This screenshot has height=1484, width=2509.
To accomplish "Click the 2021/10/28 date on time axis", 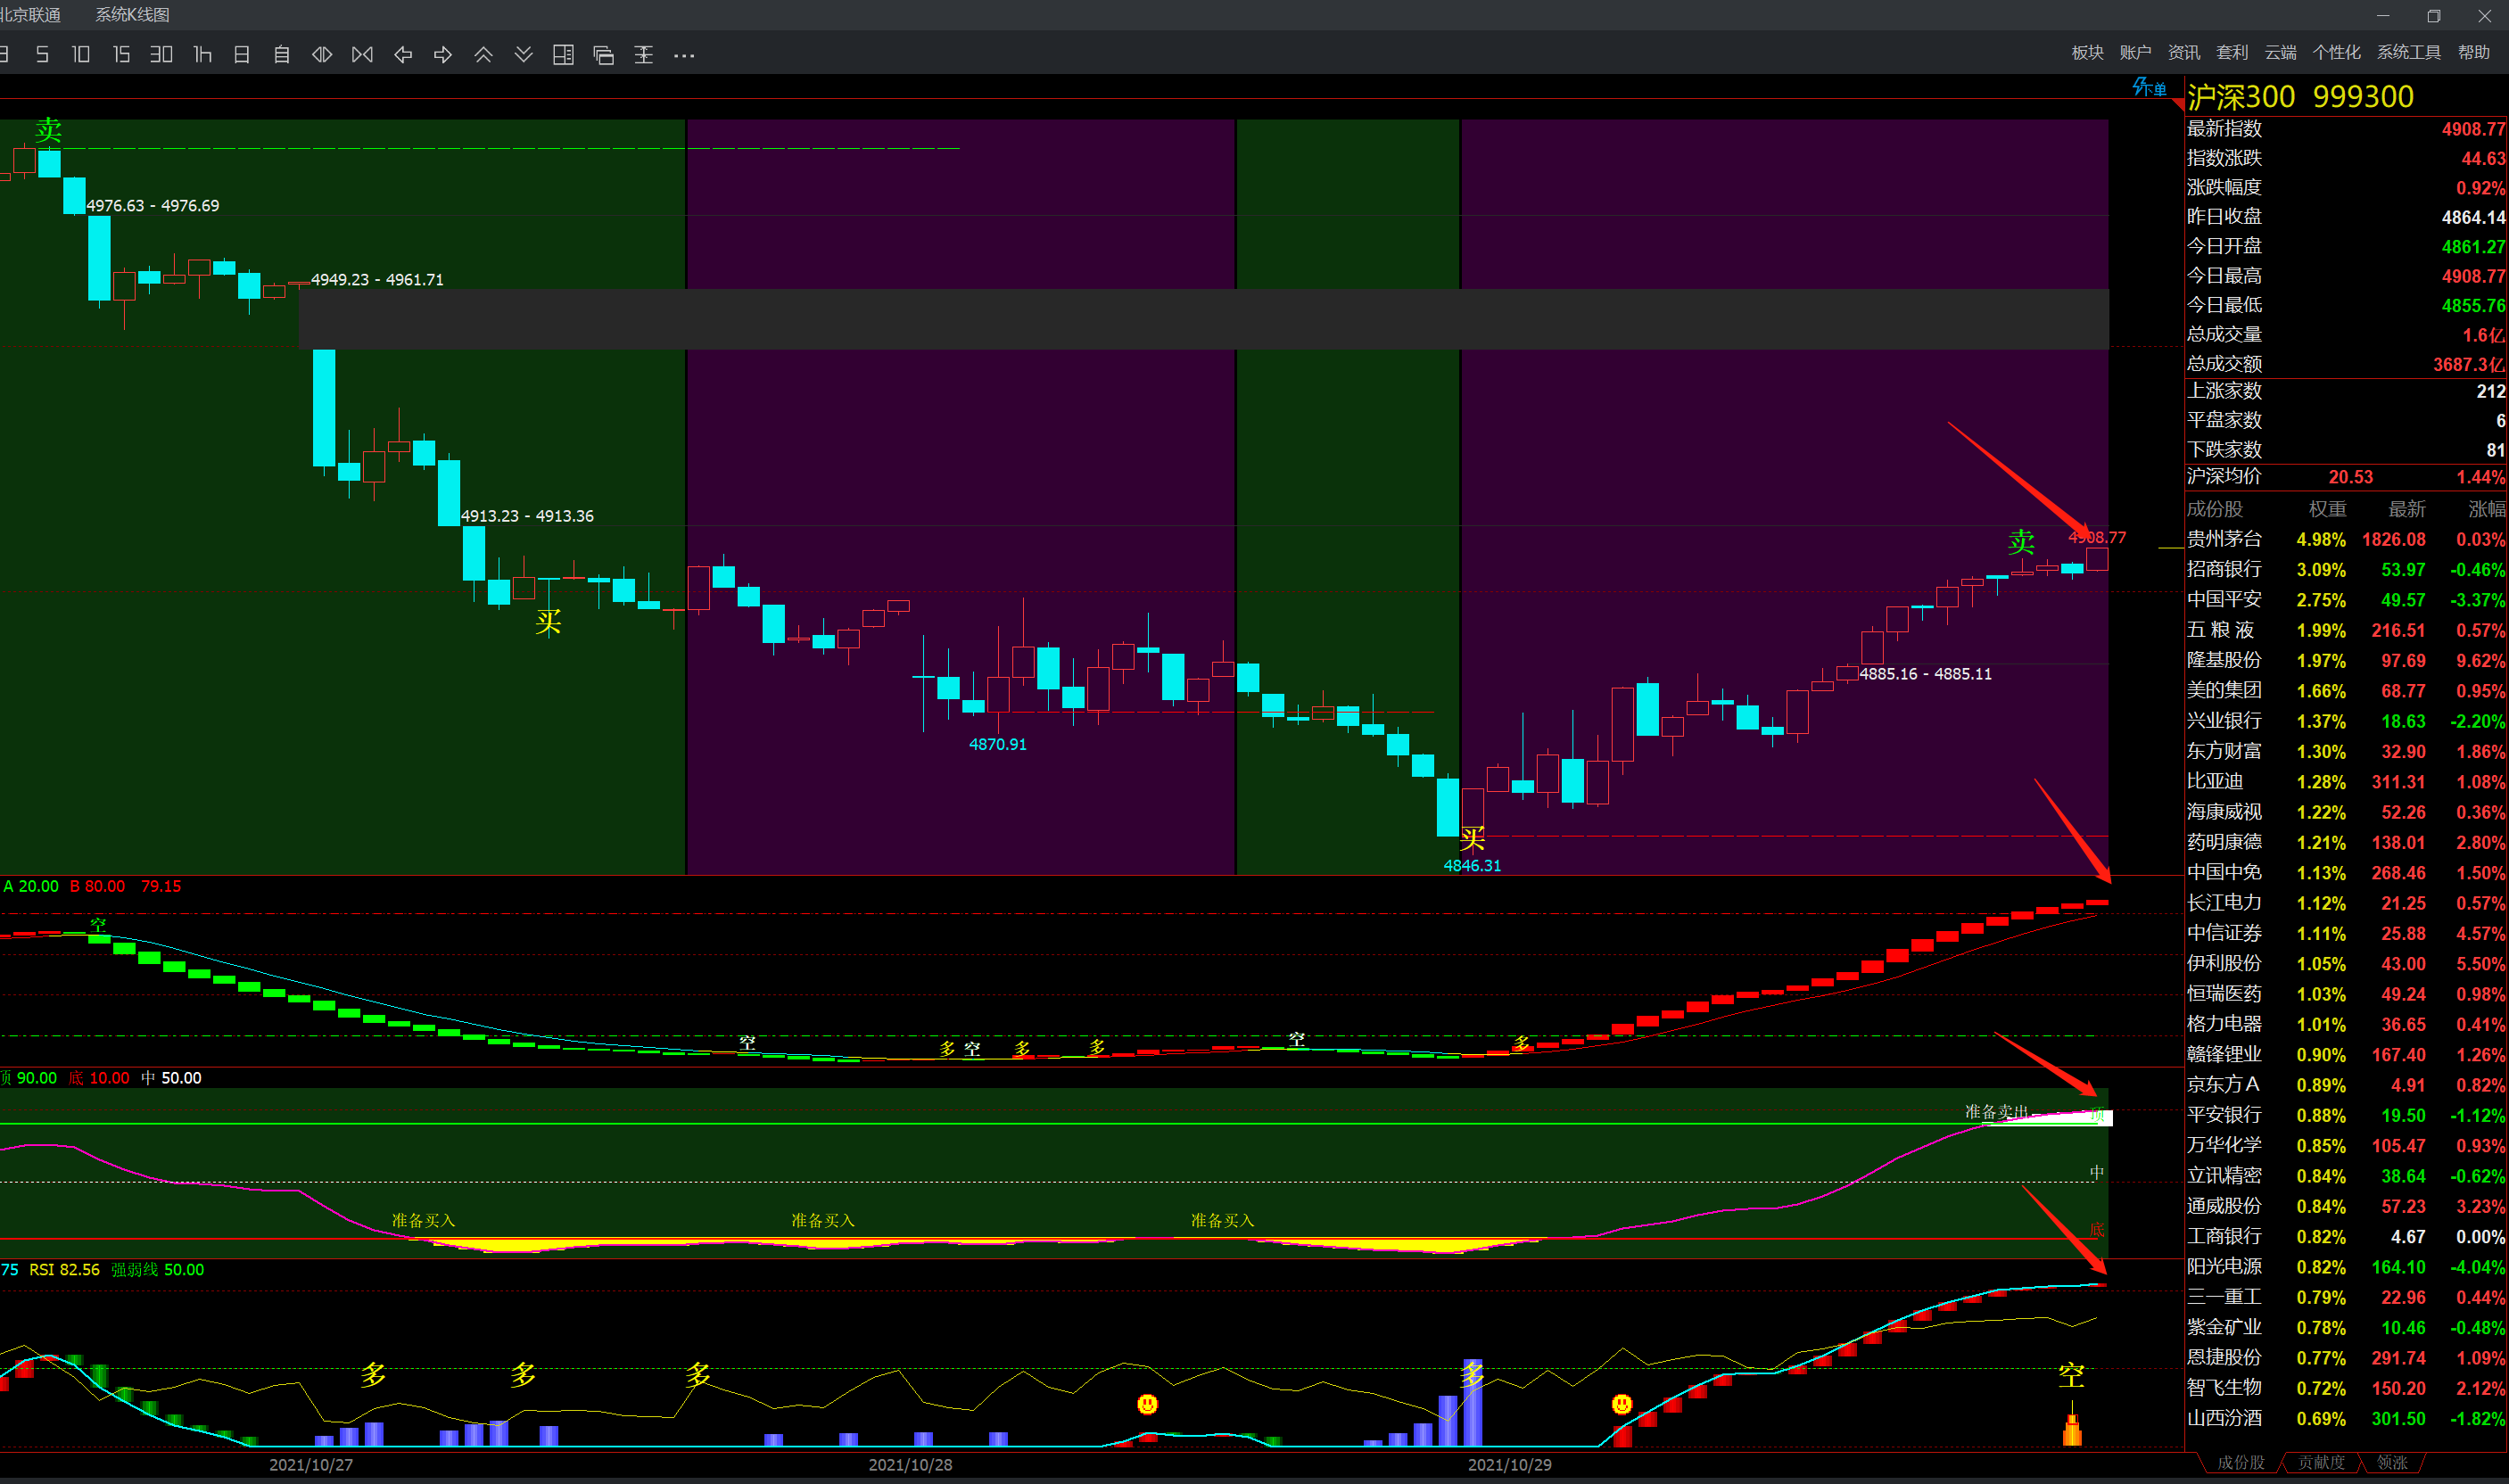I will point(910,1464).
